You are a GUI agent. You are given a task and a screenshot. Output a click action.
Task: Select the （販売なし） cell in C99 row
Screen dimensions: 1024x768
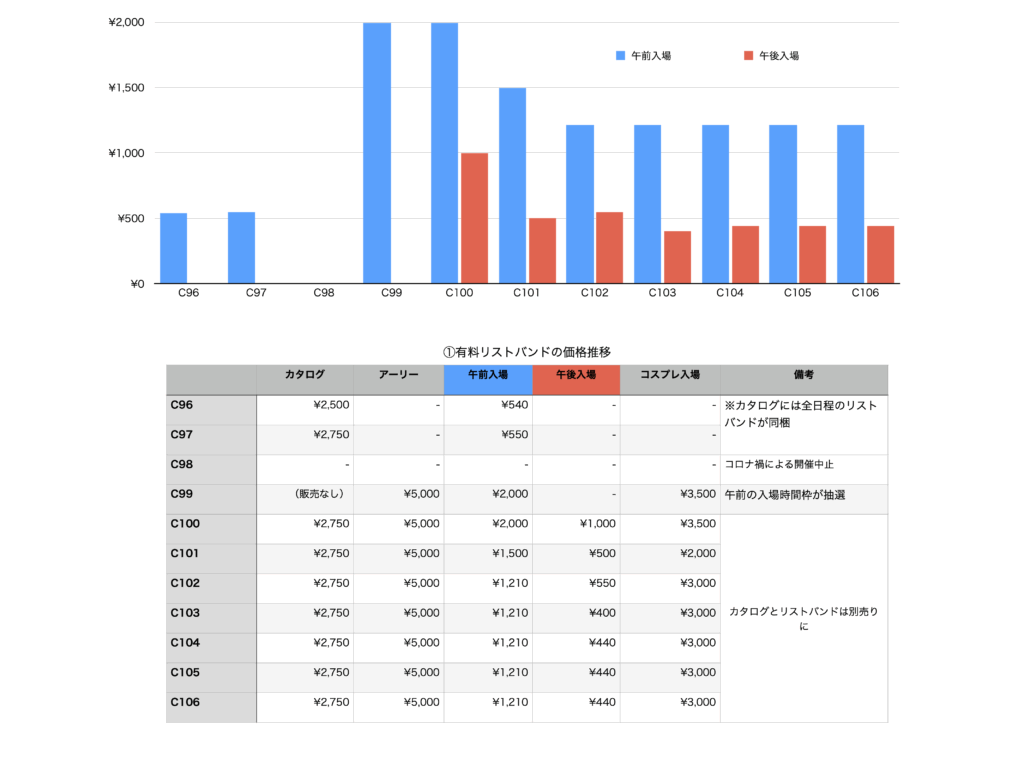point(320,494)
